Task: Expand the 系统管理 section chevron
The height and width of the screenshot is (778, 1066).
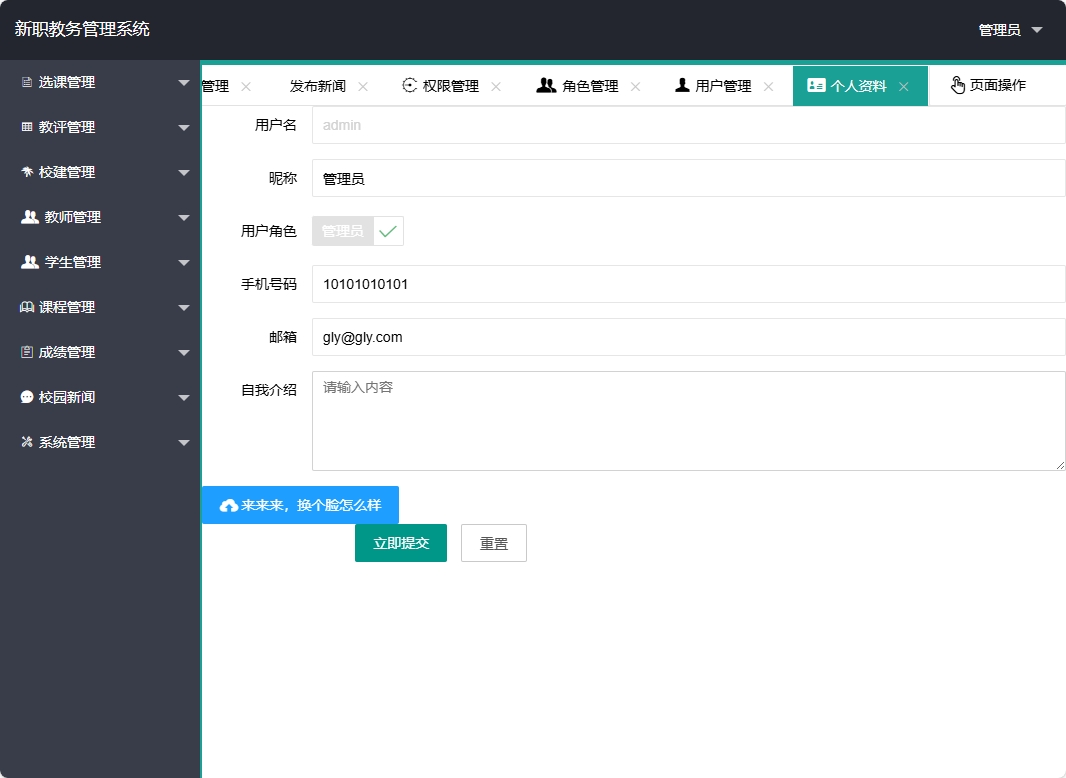Action: pyautogui.click(x=184, y=442)
